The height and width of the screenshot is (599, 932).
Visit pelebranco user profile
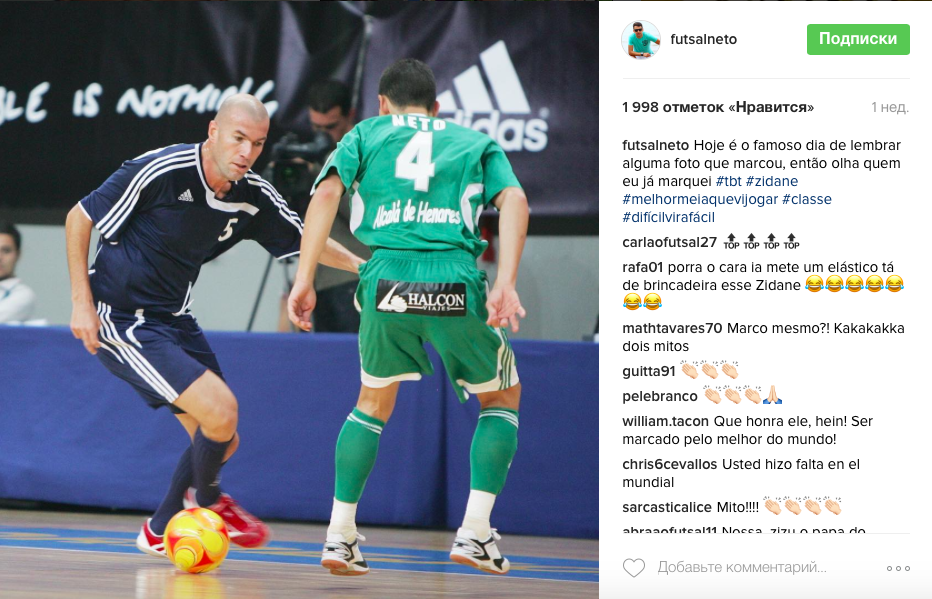pos(660,396)
